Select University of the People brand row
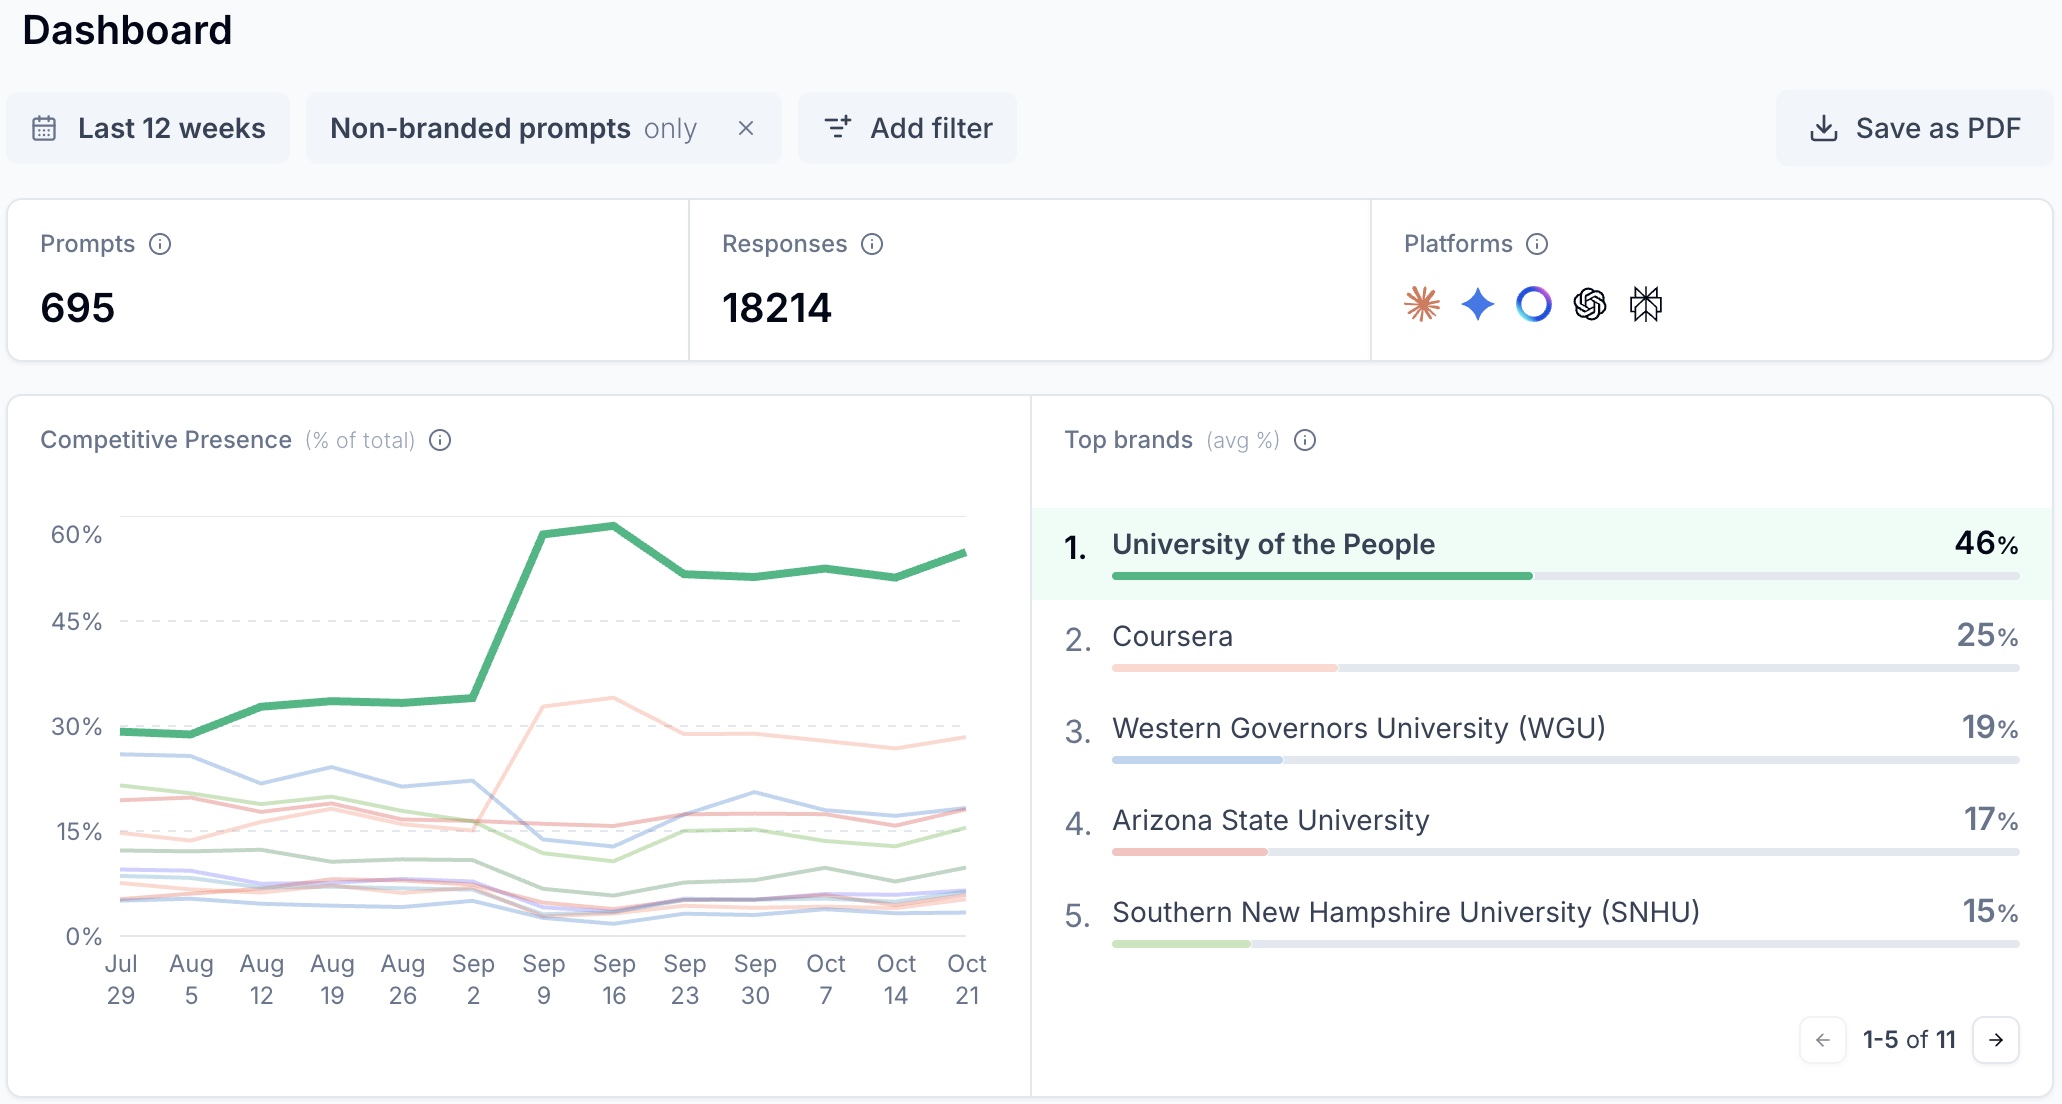This screenshot has height=1104, width=2062. click(1273, 544)
